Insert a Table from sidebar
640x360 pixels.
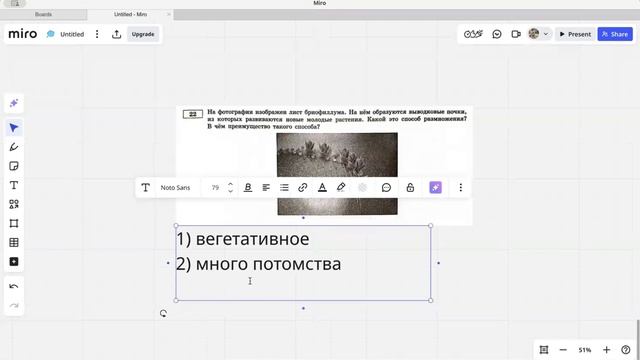[x=14, y=242]
